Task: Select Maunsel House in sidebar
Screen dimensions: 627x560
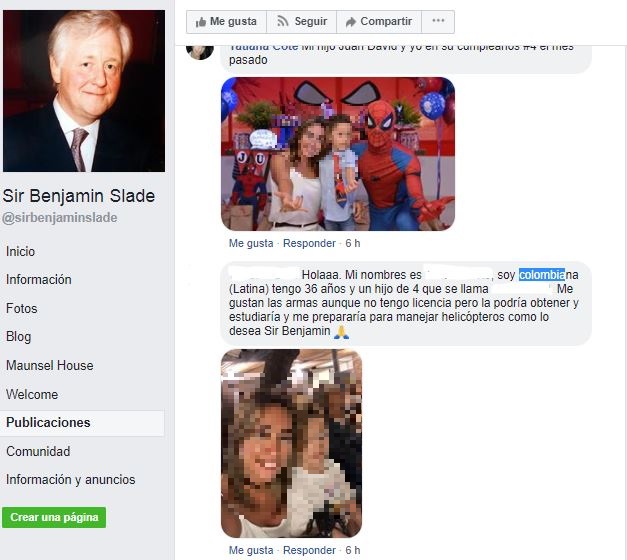Action: tap(50, 366)
